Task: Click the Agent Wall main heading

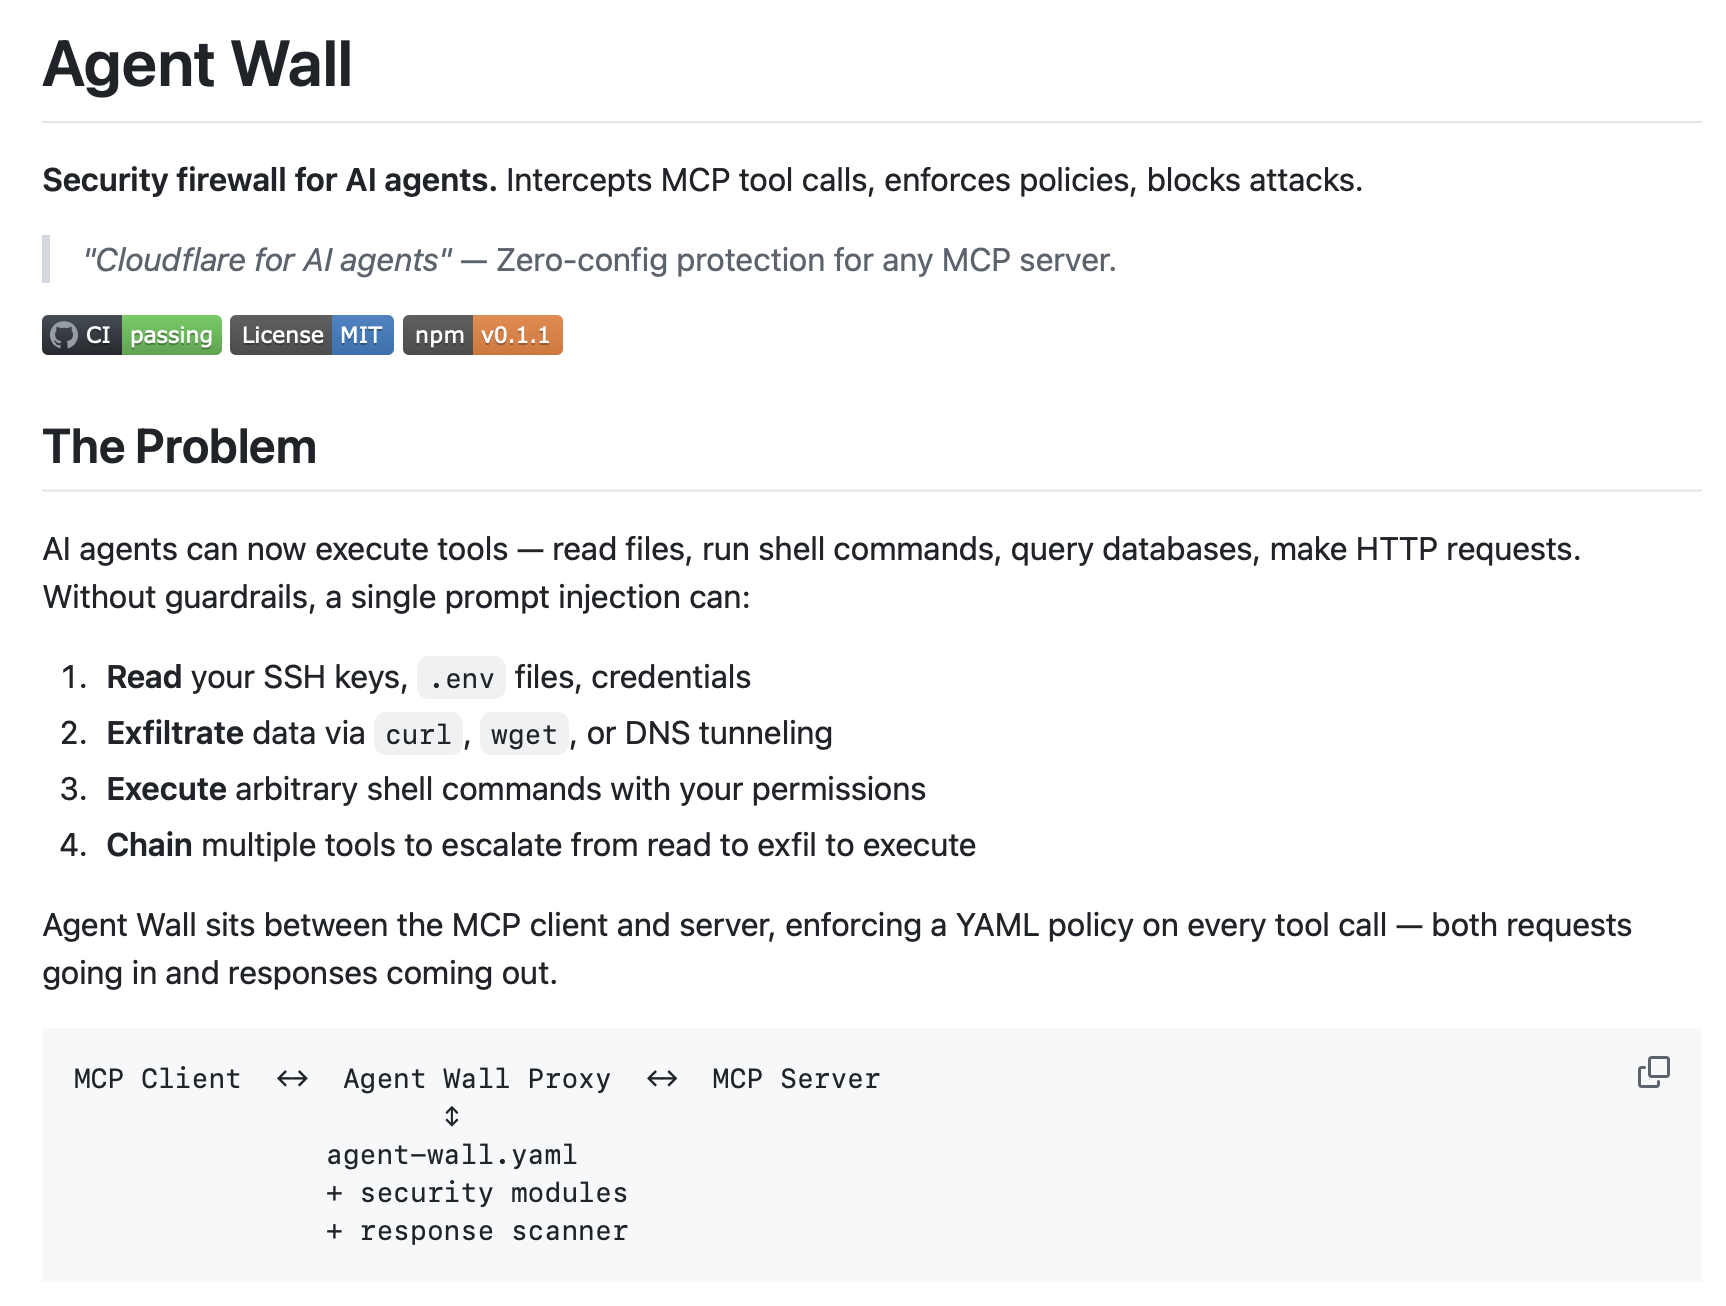Action: (x=197, y=65)
